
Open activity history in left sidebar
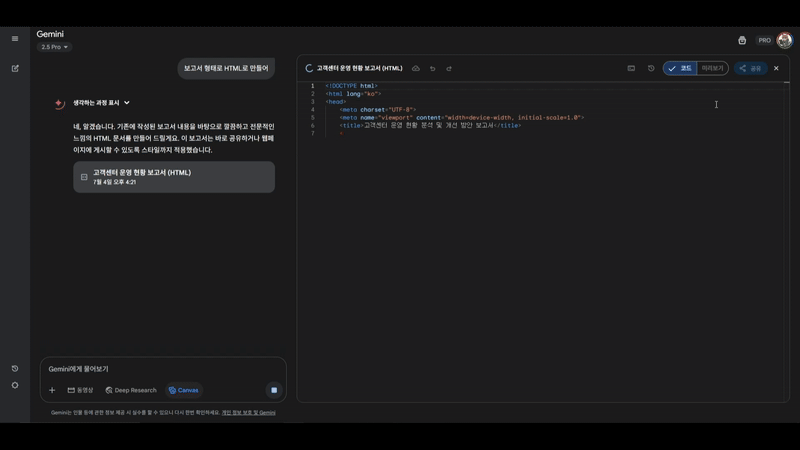coord(15,369)
